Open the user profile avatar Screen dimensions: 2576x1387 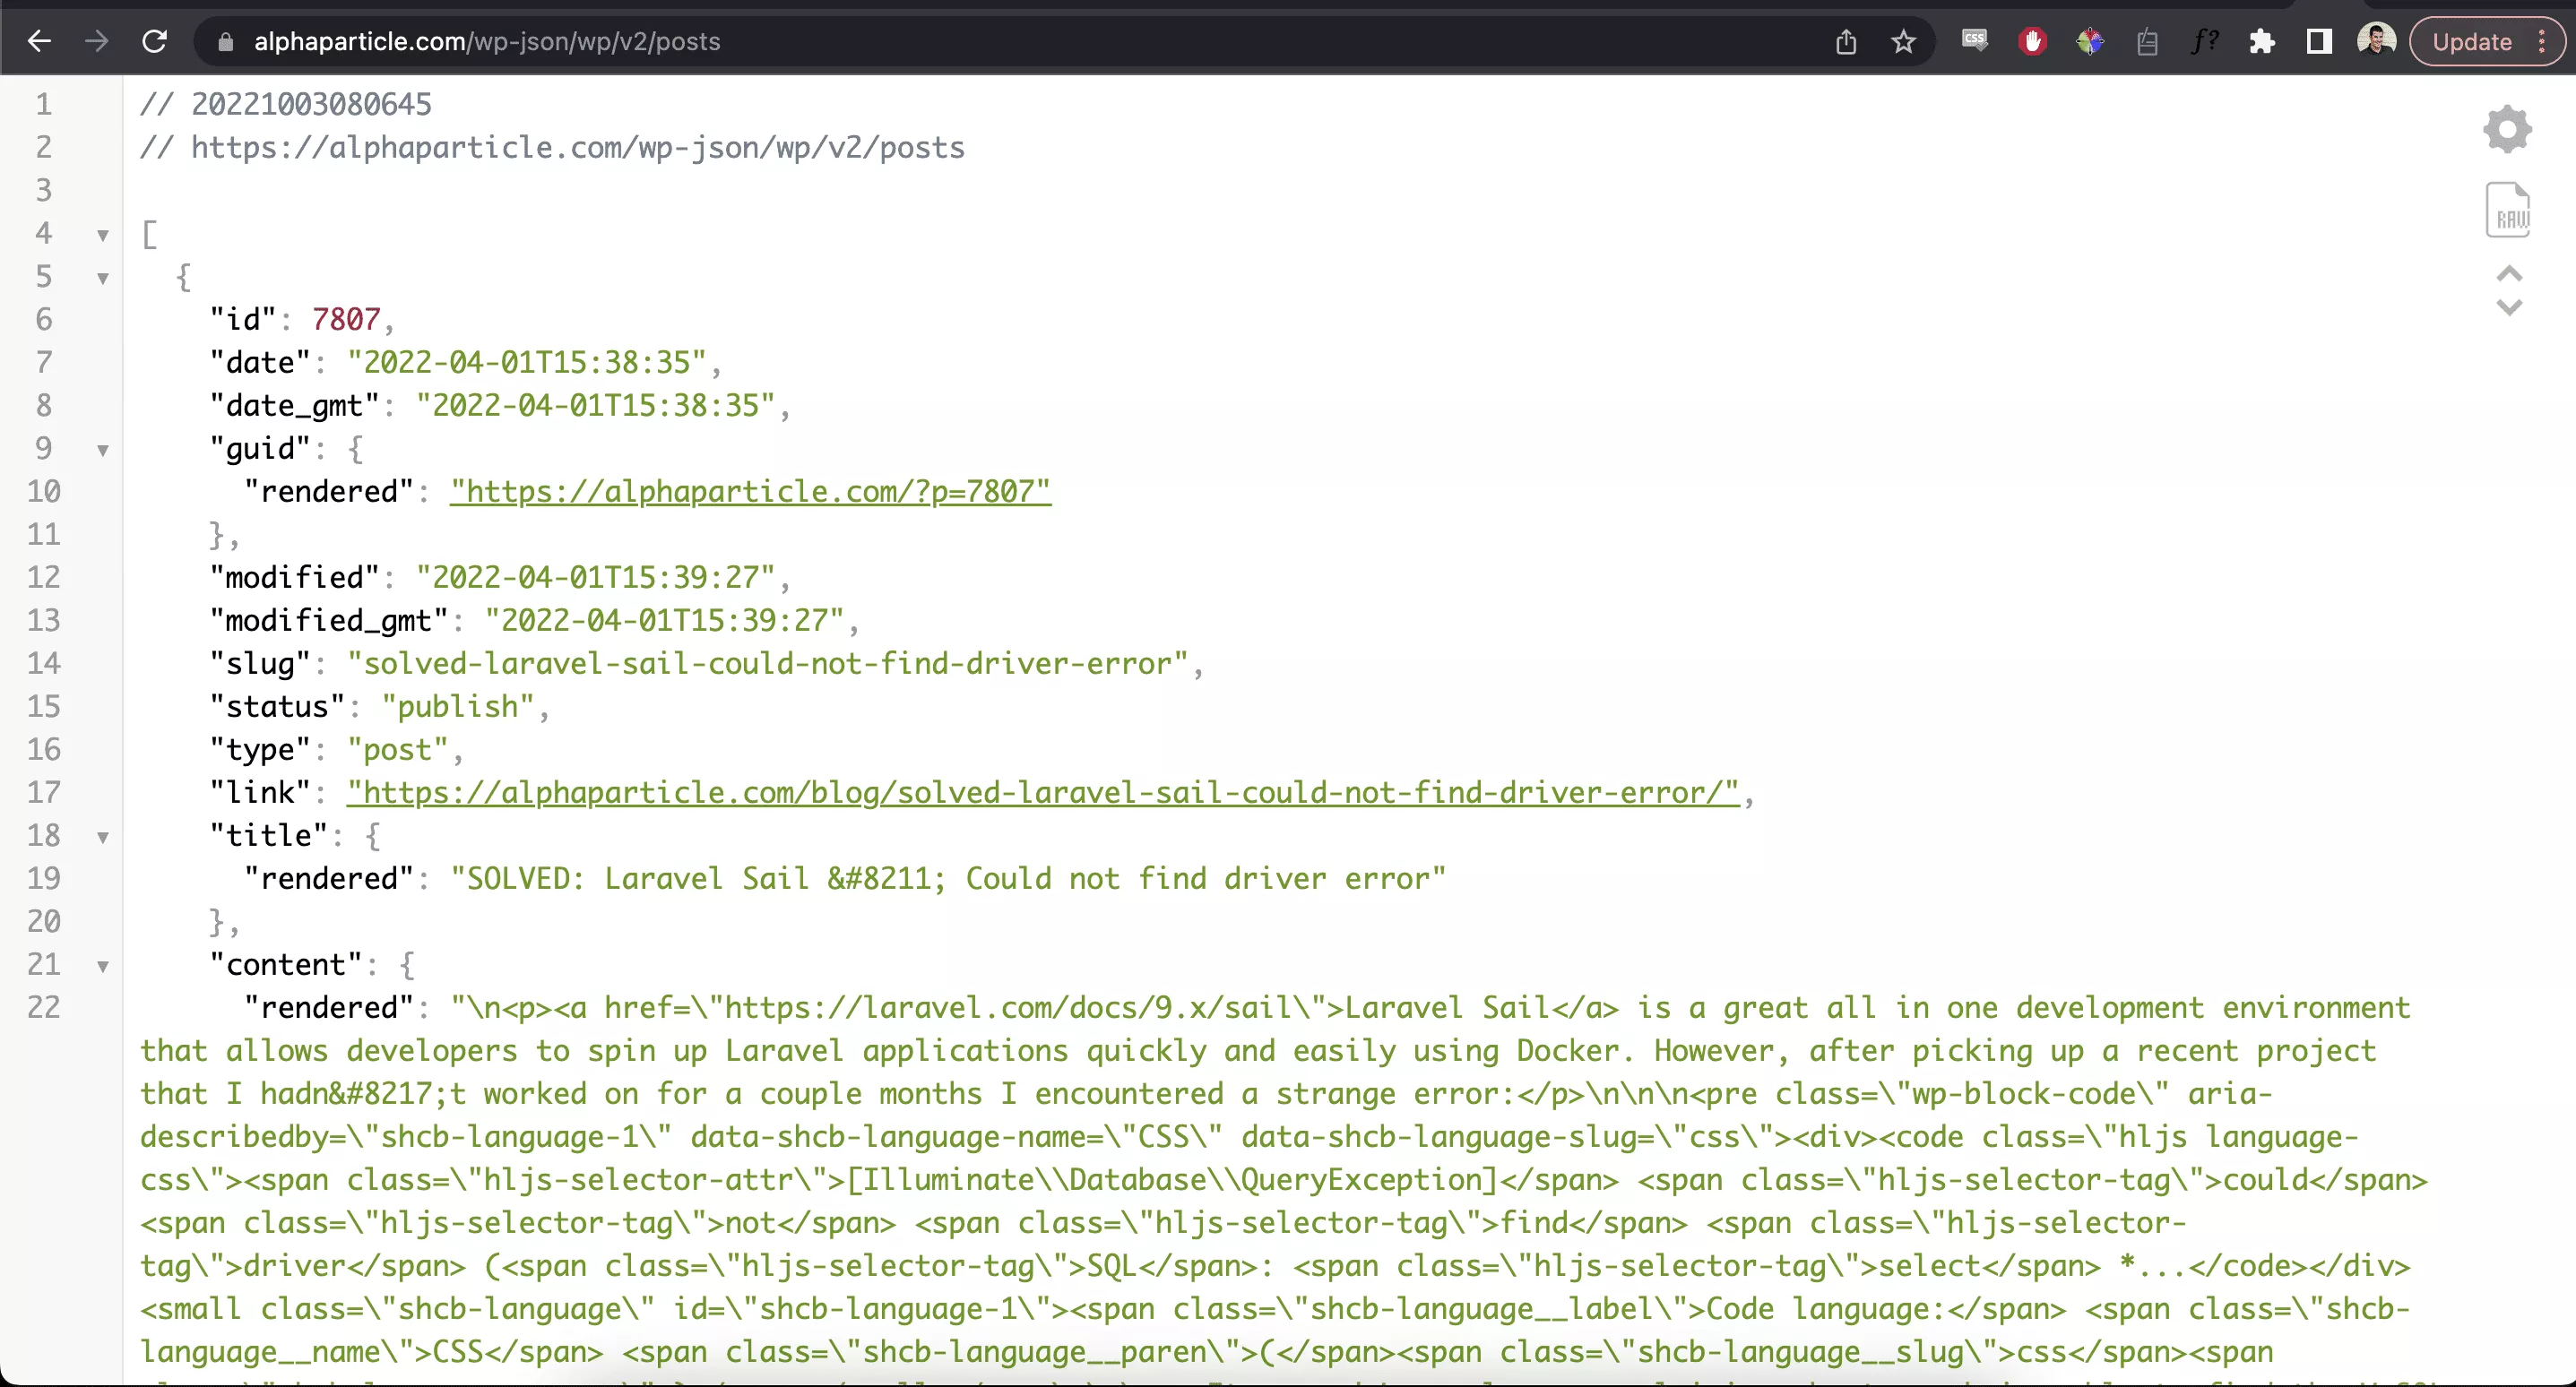2376,41
